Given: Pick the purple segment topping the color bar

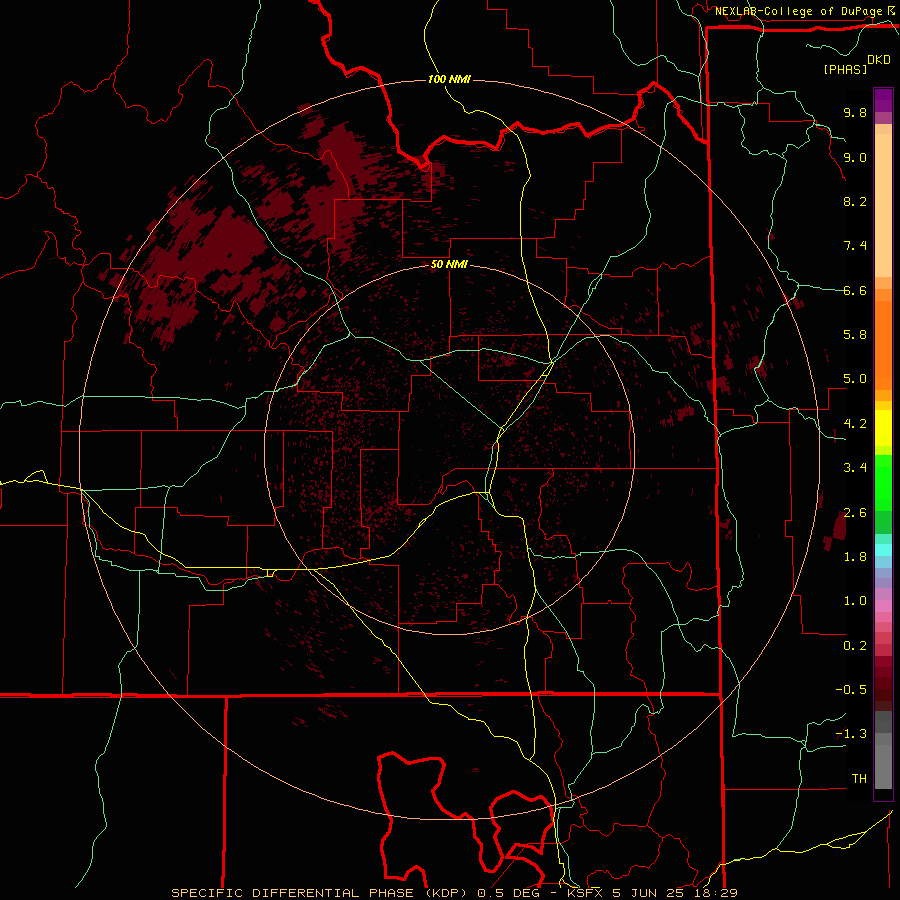Looking at the screenshot, I should (883, 100).
